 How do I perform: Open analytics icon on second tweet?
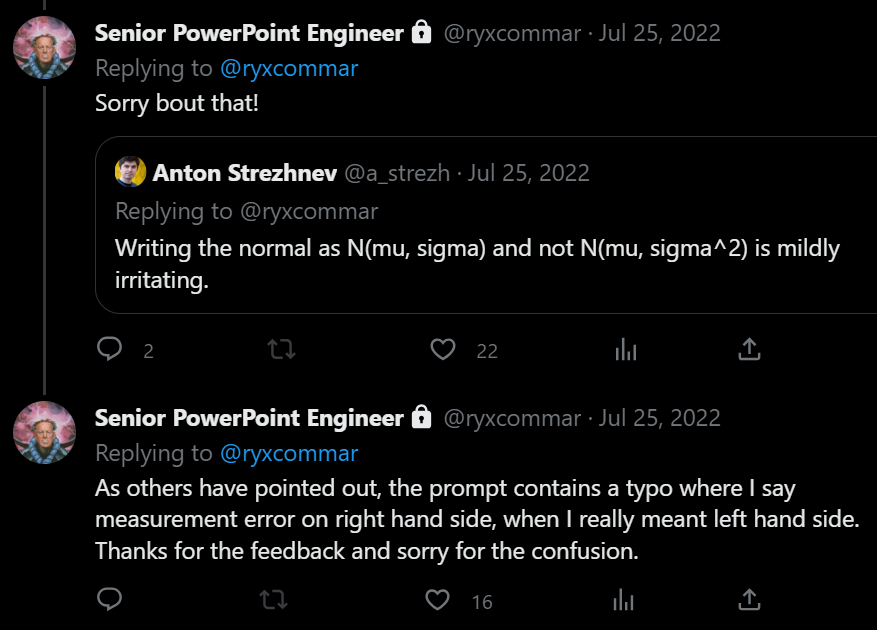pyautogui.click(x=624, y=600)
